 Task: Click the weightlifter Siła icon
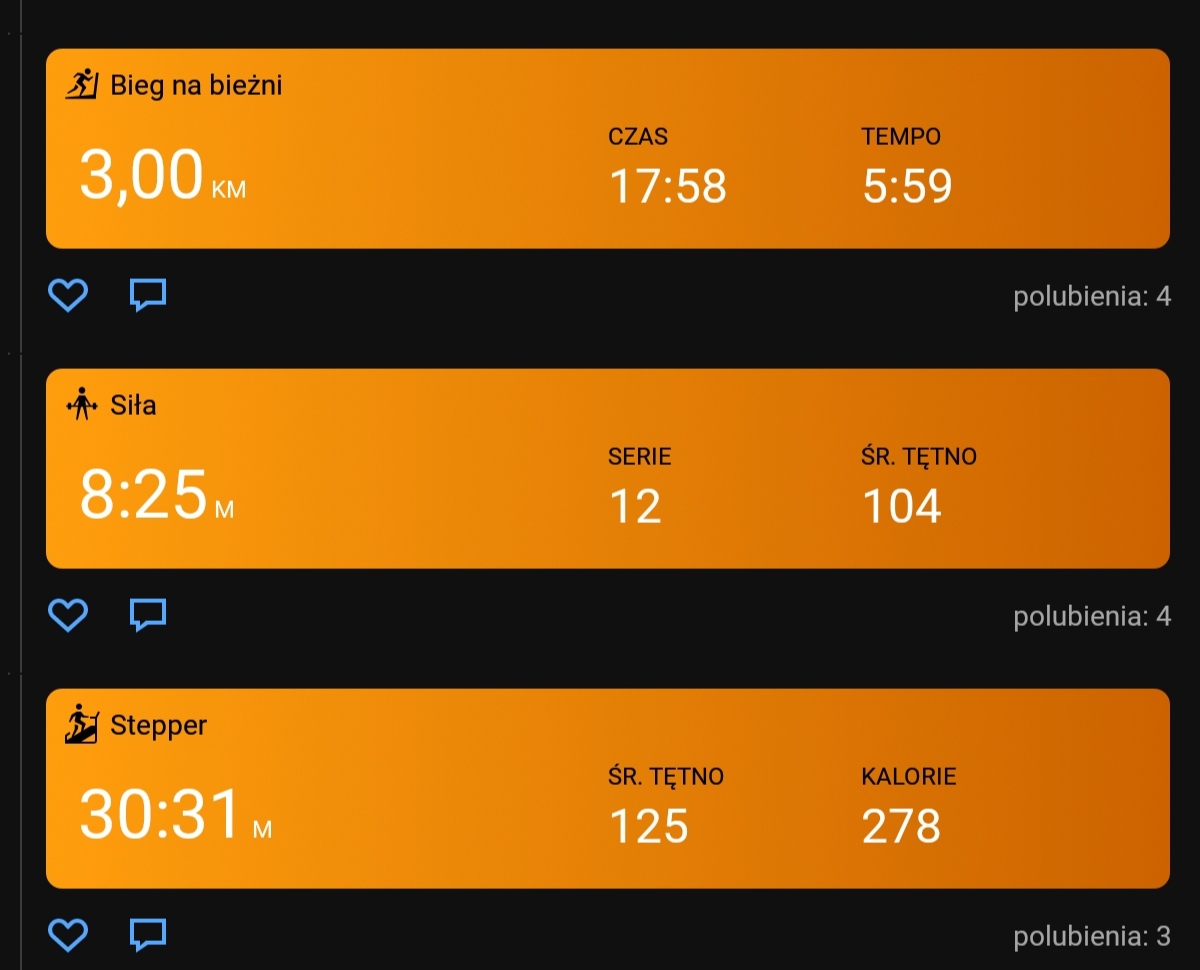[x=82, y=405]
